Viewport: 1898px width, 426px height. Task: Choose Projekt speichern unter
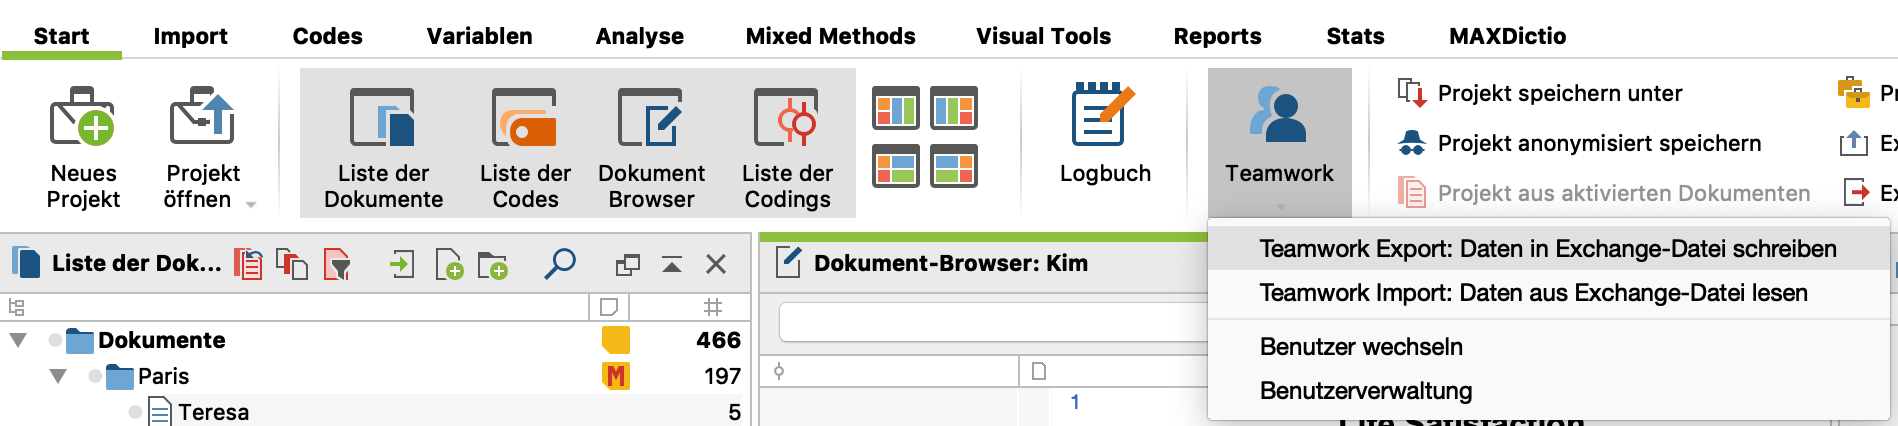pos(1560,93)
